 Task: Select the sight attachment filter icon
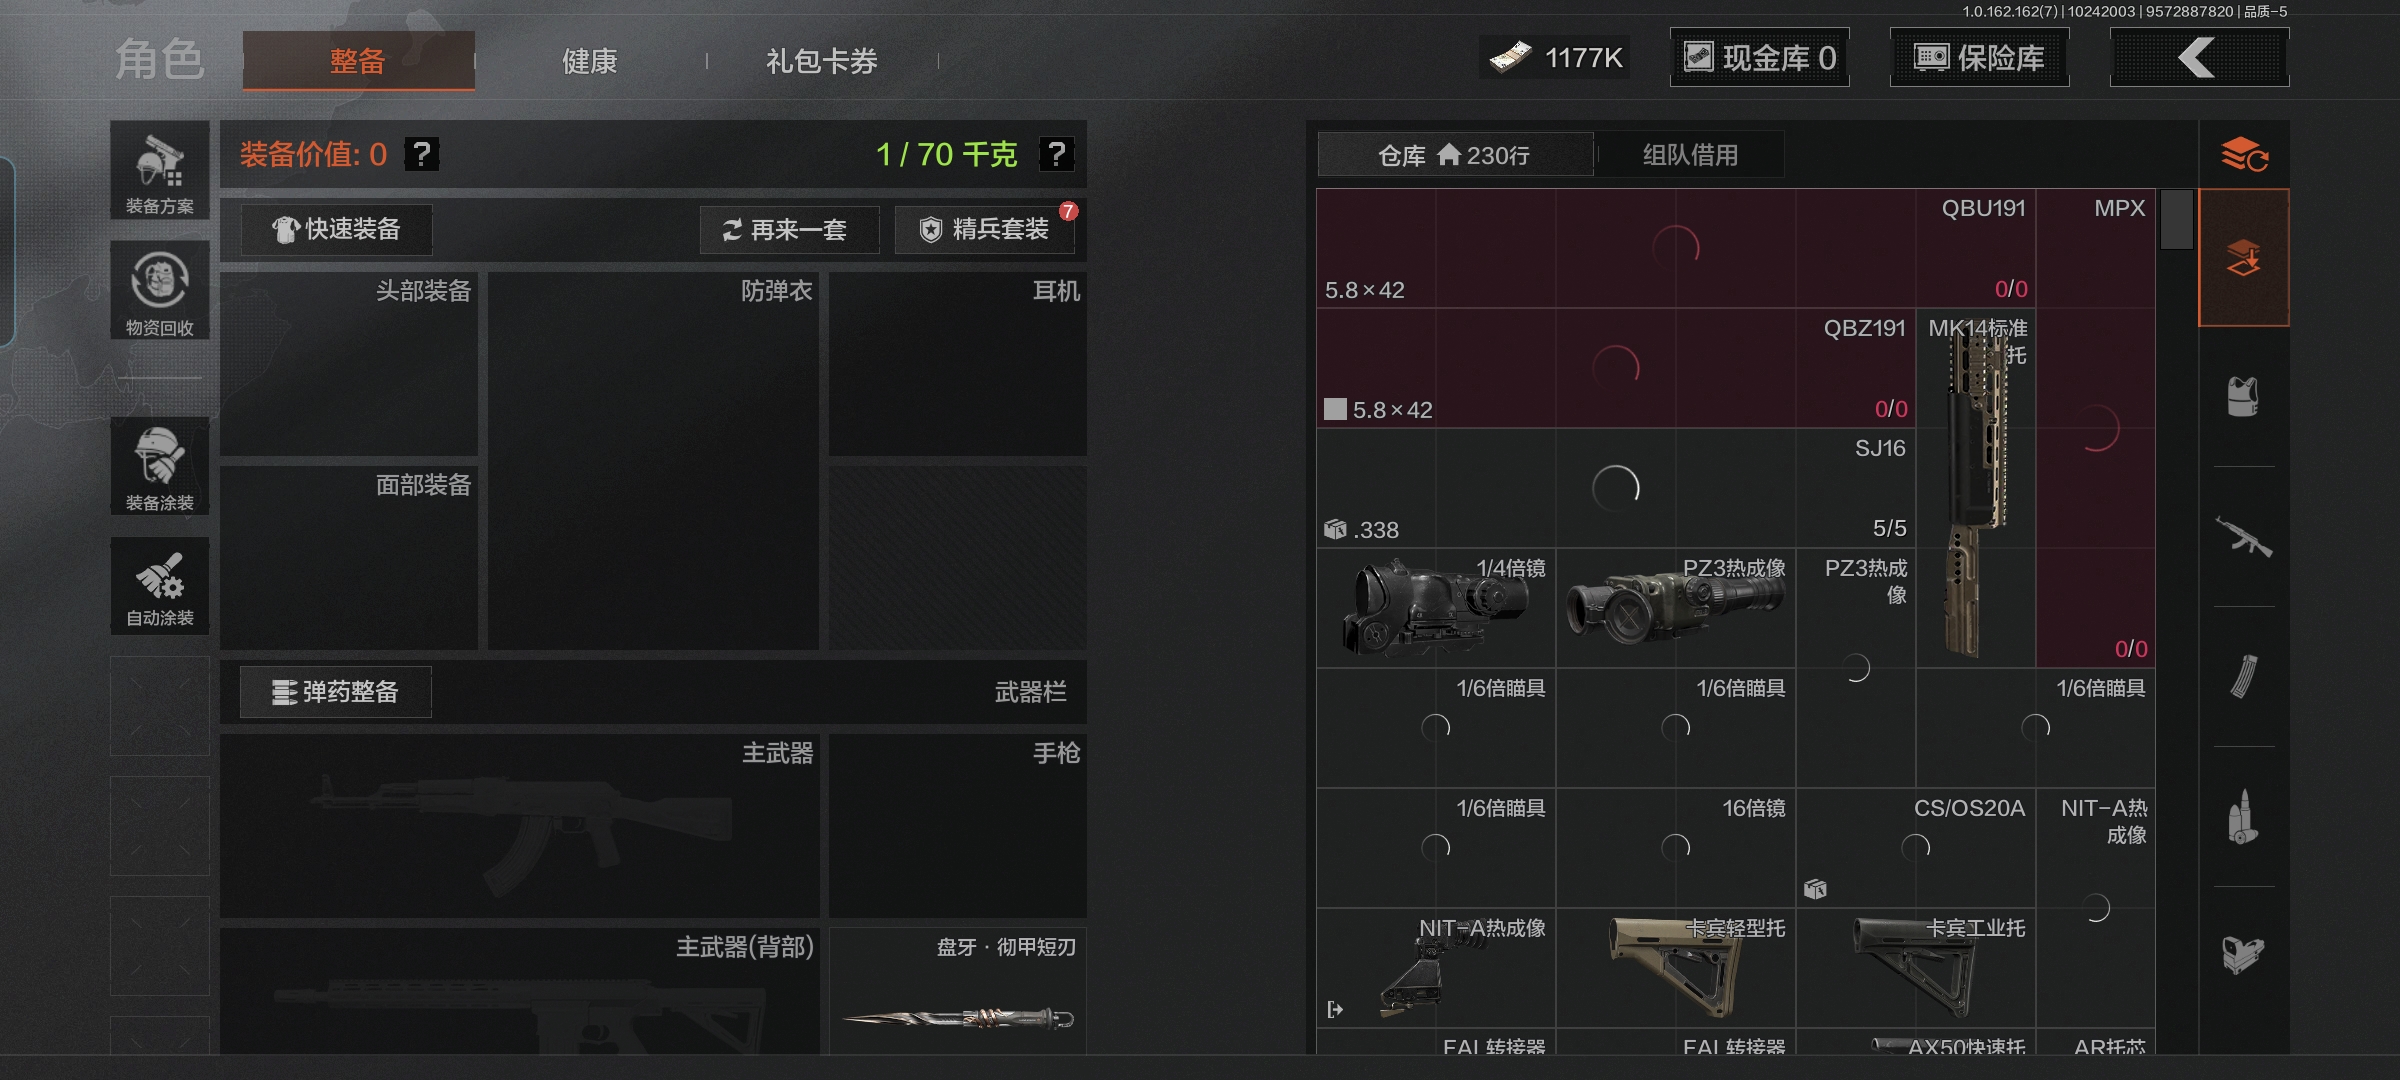pyautogui.click(x=2243, y=954)
